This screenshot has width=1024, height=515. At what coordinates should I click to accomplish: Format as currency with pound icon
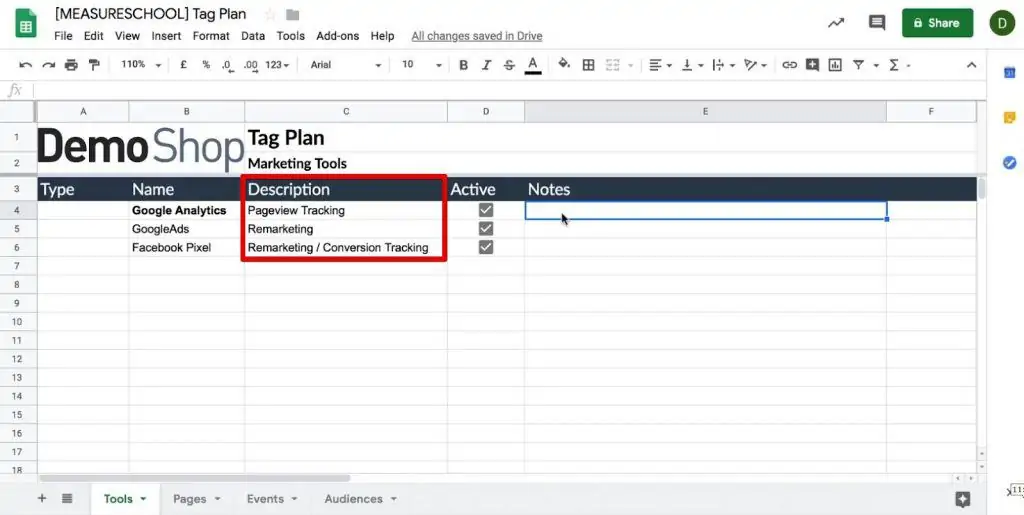click(x=184, y=65)
